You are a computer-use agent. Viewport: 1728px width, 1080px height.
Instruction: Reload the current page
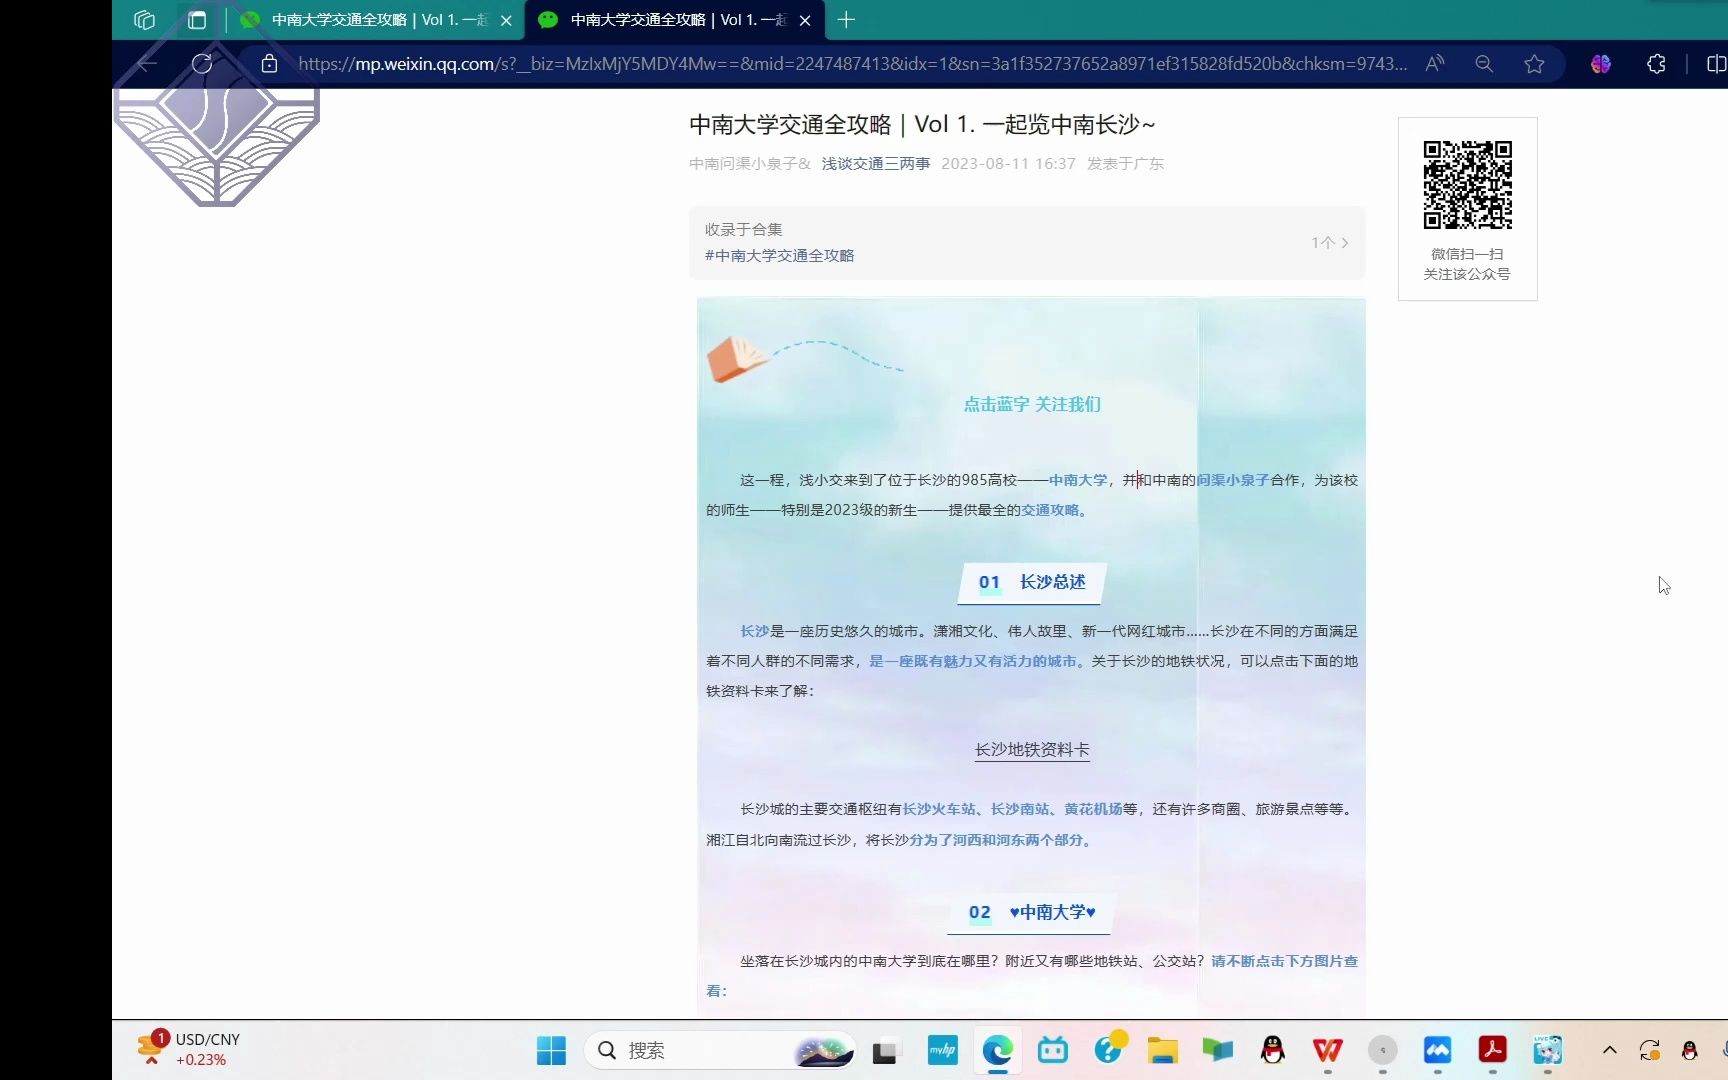coord(202,64)
